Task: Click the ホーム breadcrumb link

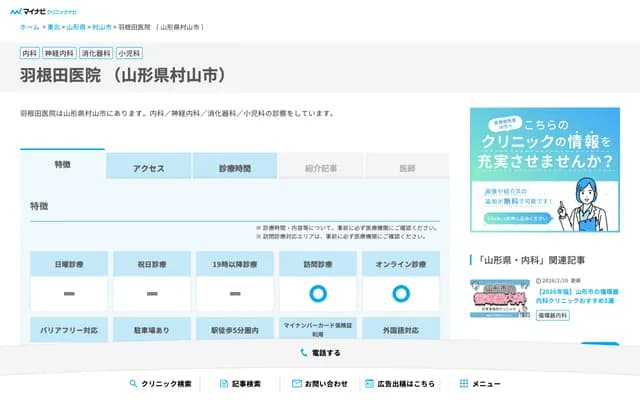Action: coord(30,27)
